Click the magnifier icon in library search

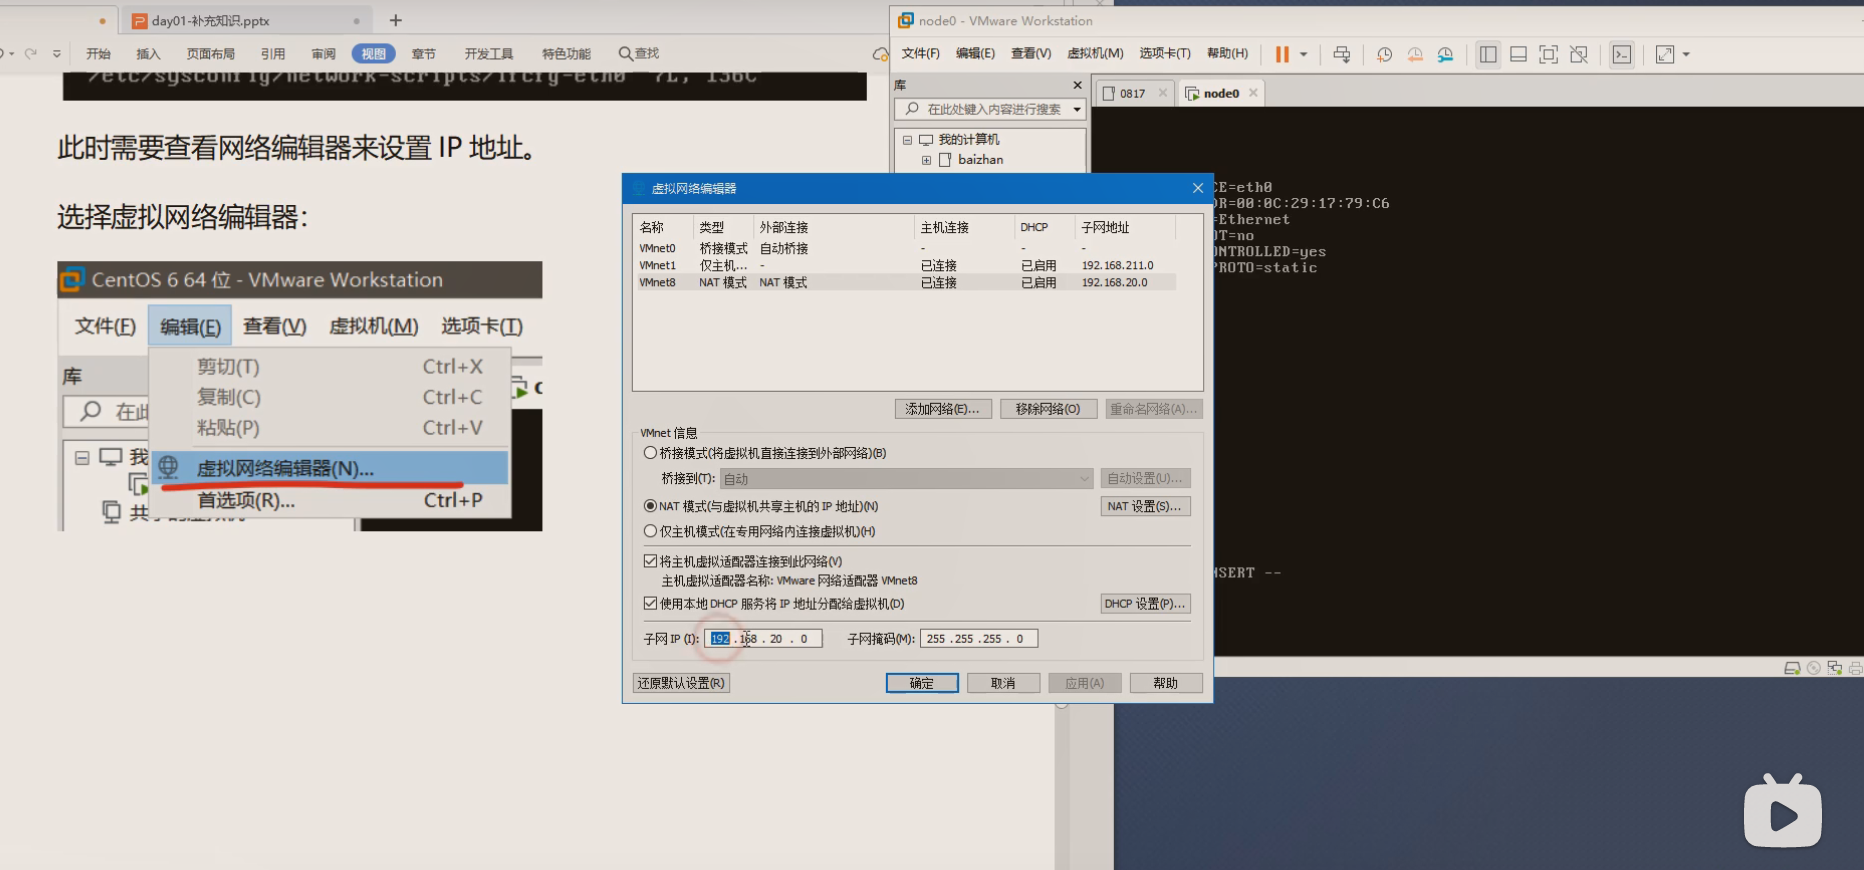[x=912, y=109]
